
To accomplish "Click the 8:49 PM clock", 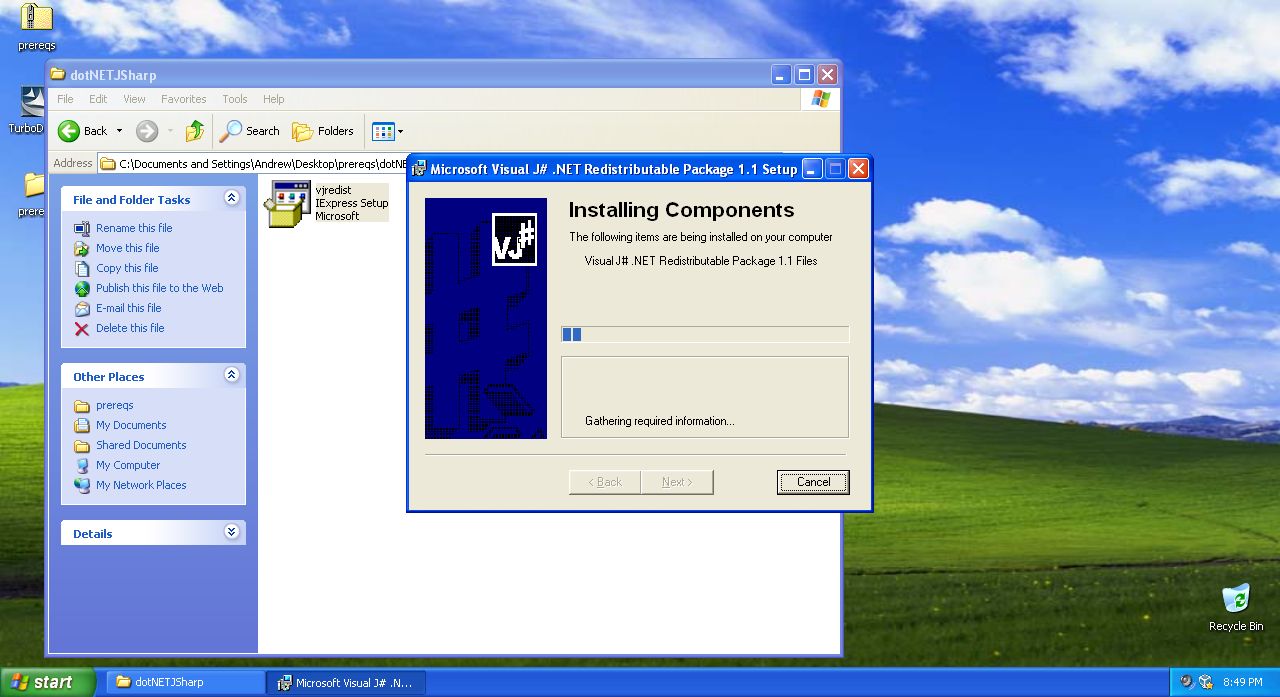I will tap(1242, 682).
